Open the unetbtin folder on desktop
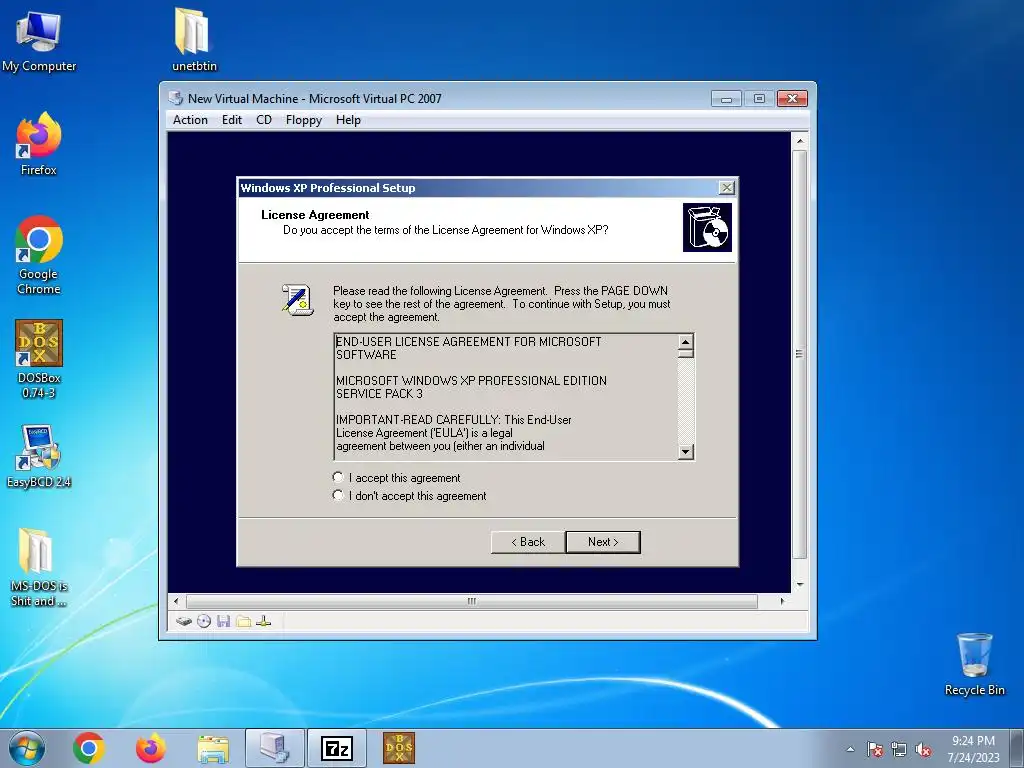 (194, 39)
